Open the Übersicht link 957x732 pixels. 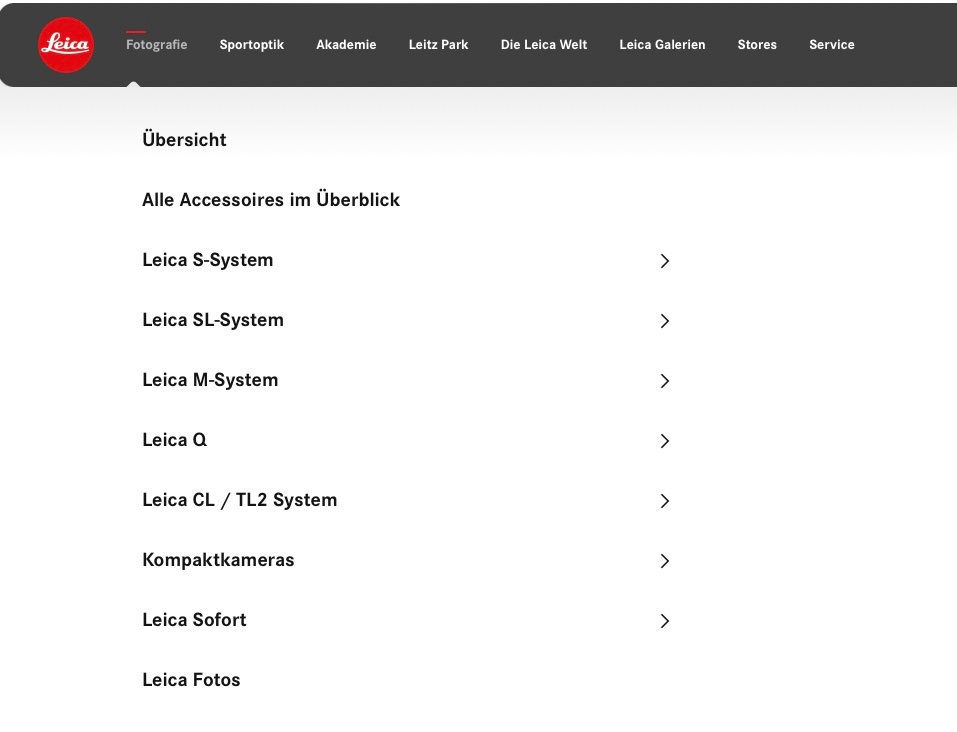184,140
